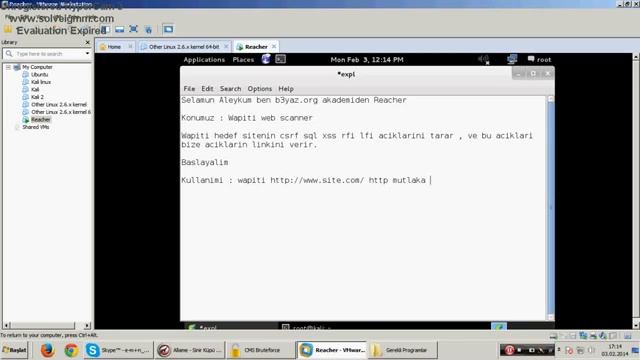The image size is (640, 360).
Task: Click the Başlat start button
Action: point(15,350)
